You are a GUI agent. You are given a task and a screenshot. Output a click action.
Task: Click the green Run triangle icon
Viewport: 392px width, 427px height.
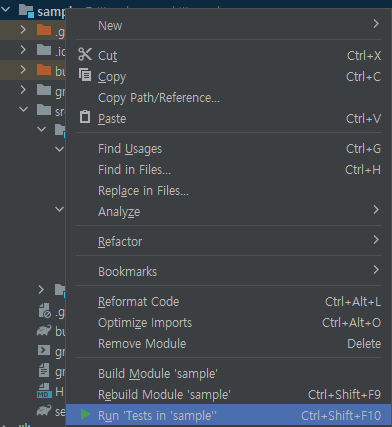(x=85, y=414)
